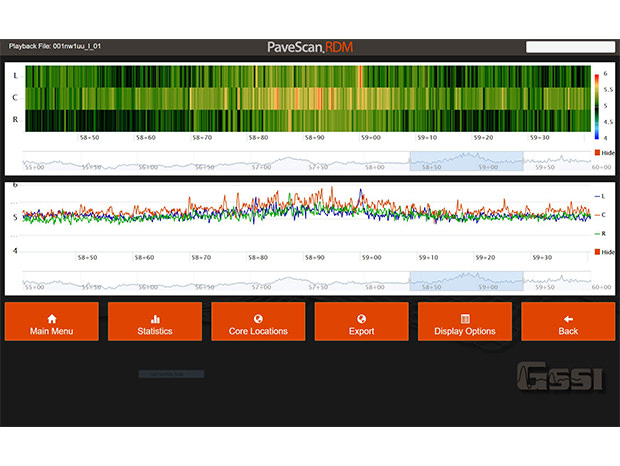Click 55+00 label in line chart overview navigator
The height and width of the screenshot is (466, 620).
pyautogui.click(x=35, y=287)
